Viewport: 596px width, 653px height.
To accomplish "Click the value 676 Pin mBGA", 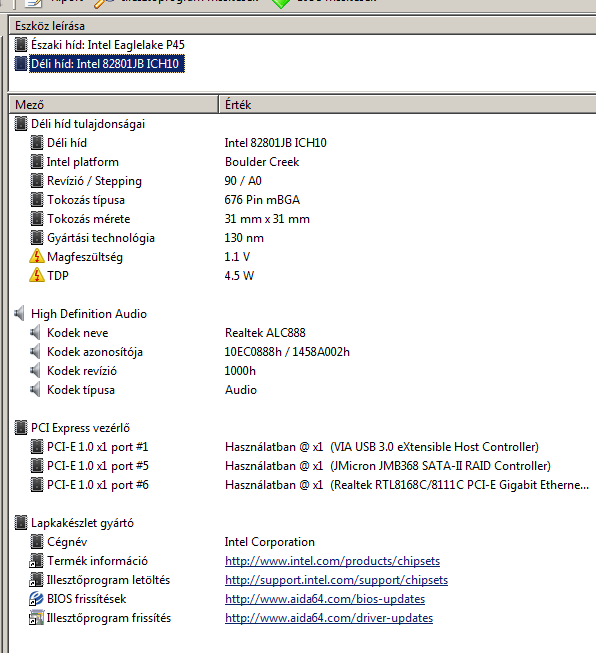I will (x=262, y=200).
